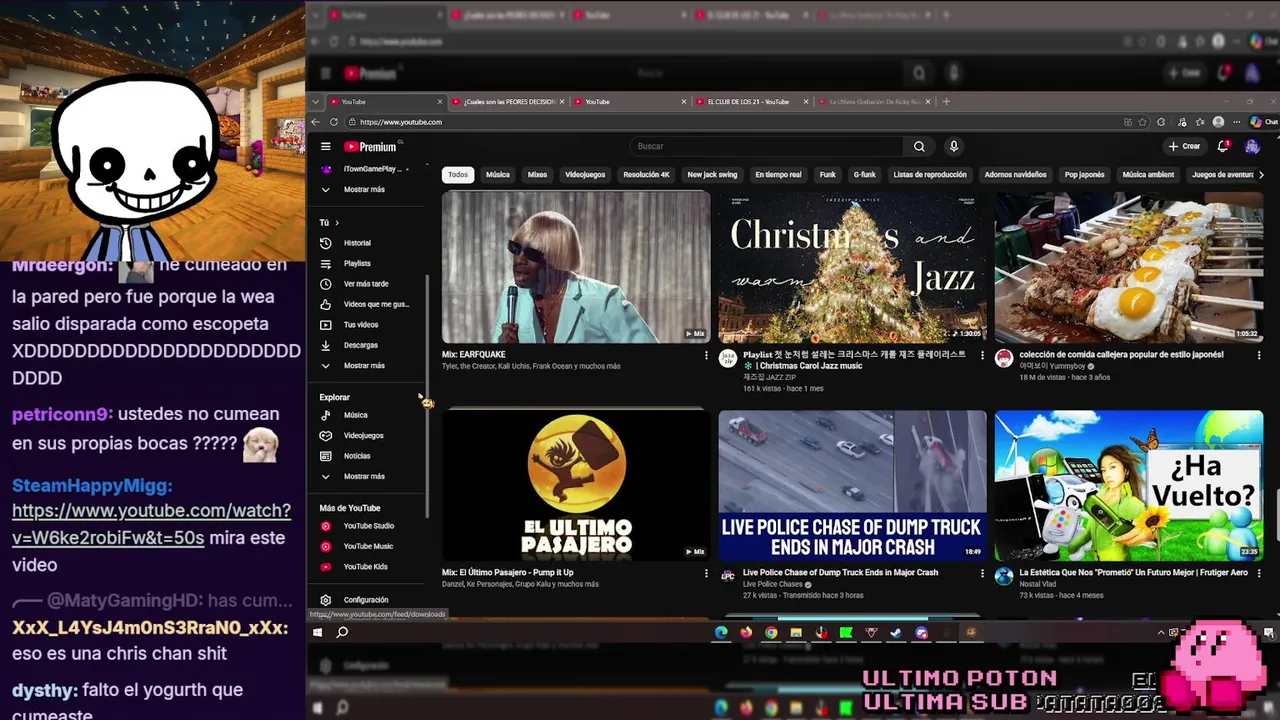
Task: Click the YouTube Premium logo
Action: [370, 146]
